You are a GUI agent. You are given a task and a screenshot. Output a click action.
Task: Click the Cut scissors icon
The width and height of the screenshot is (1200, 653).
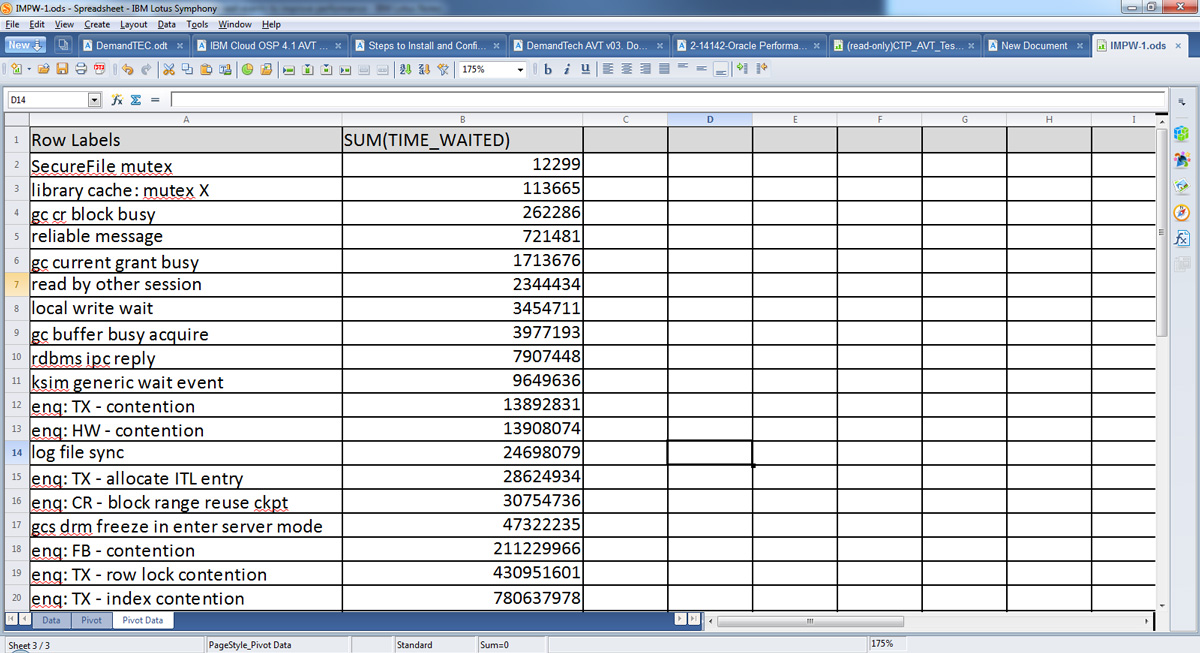(x=169, y=70)
